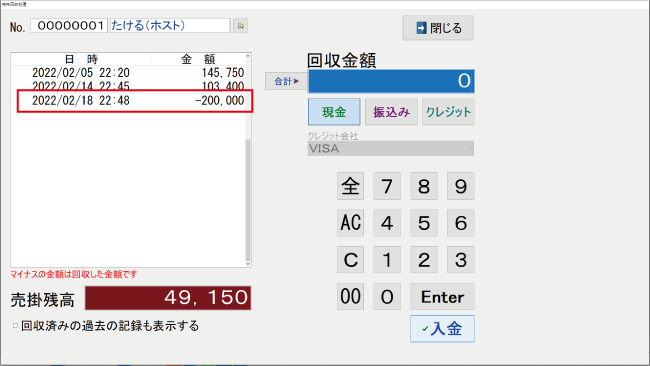The height and width of the screenshot is (366, 650).
Task: Click the 入金 deposit button
Action: point(442,329)
